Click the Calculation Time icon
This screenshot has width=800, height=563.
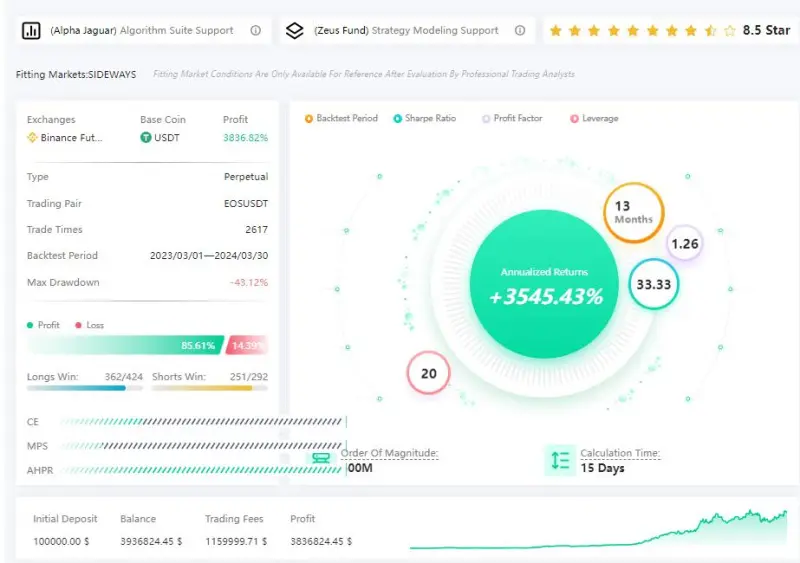[560, 460]
